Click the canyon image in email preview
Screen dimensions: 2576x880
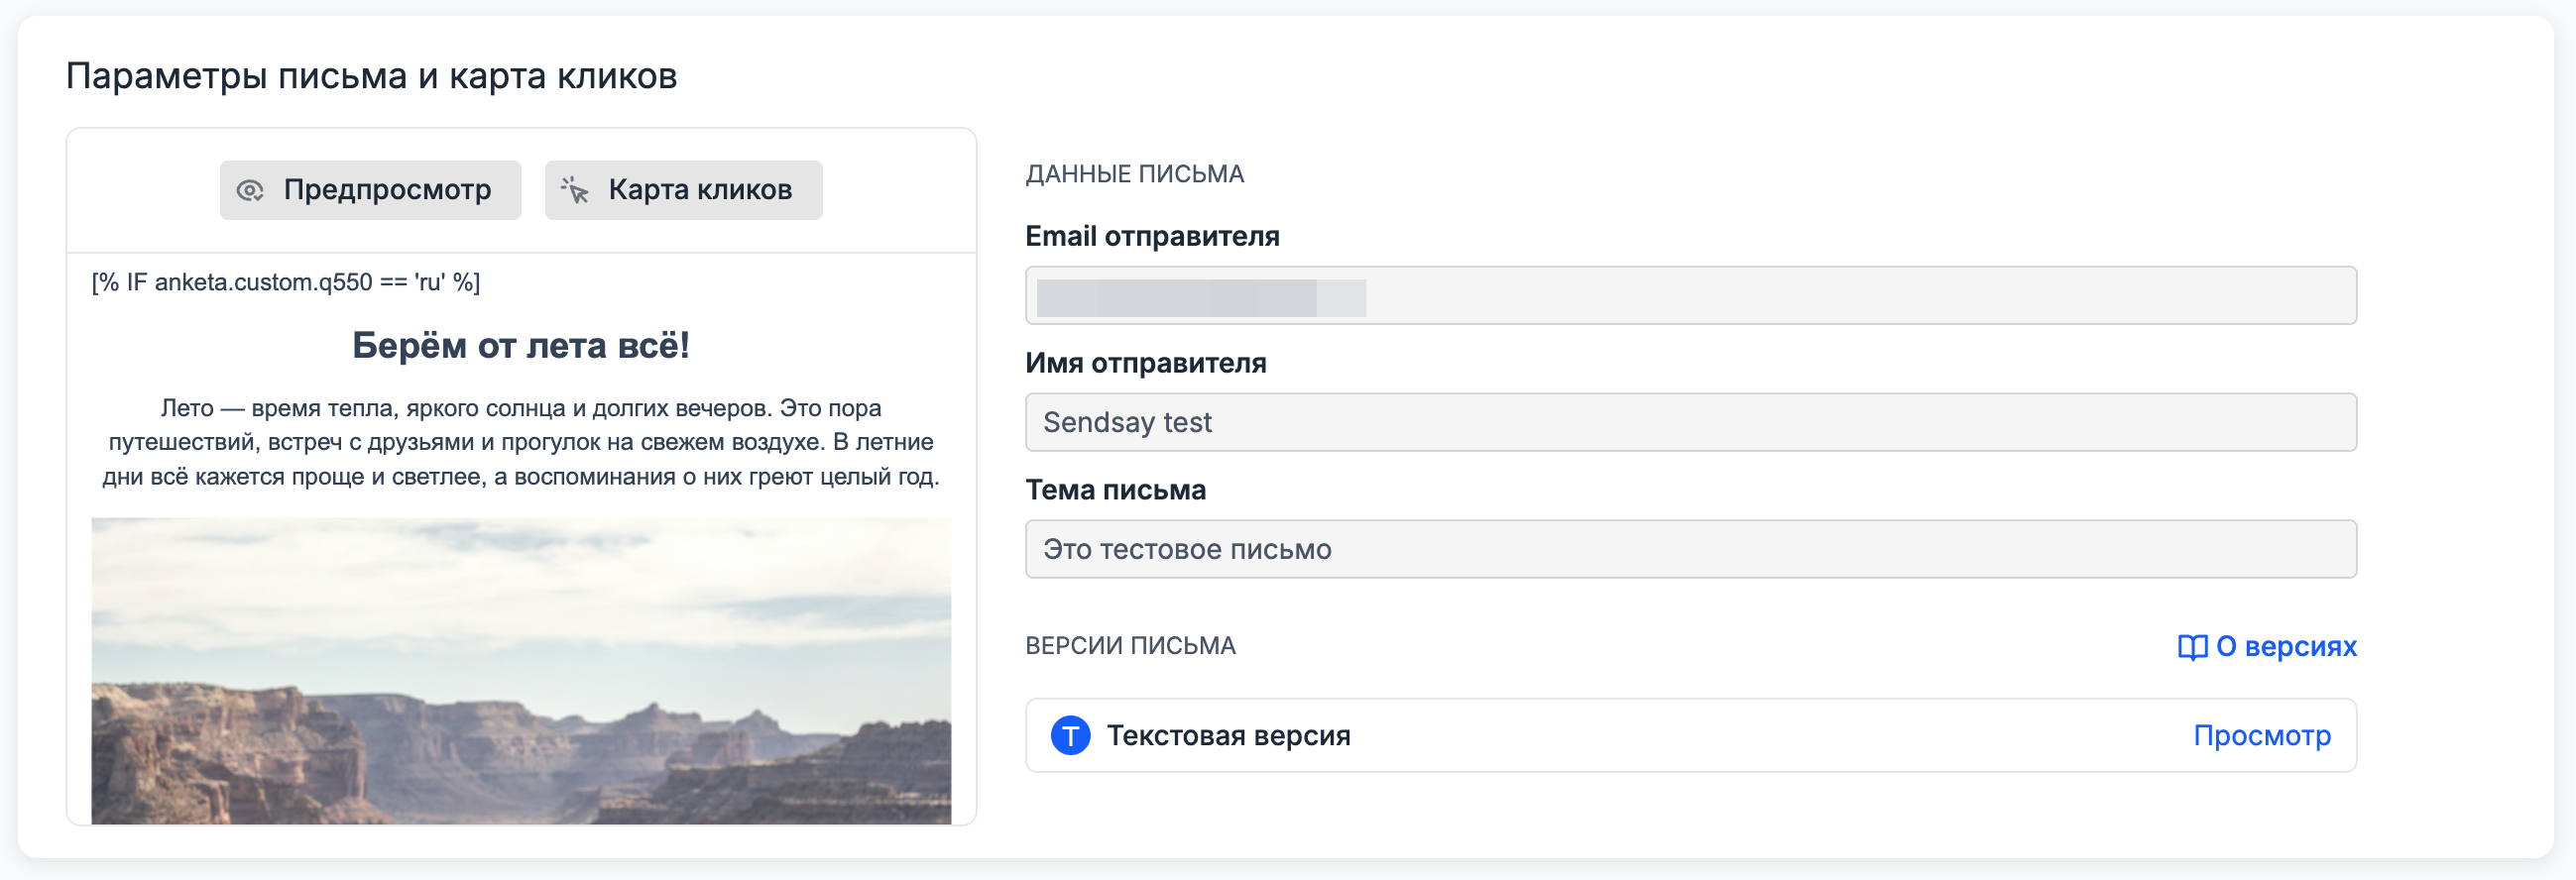coord(521,671)
